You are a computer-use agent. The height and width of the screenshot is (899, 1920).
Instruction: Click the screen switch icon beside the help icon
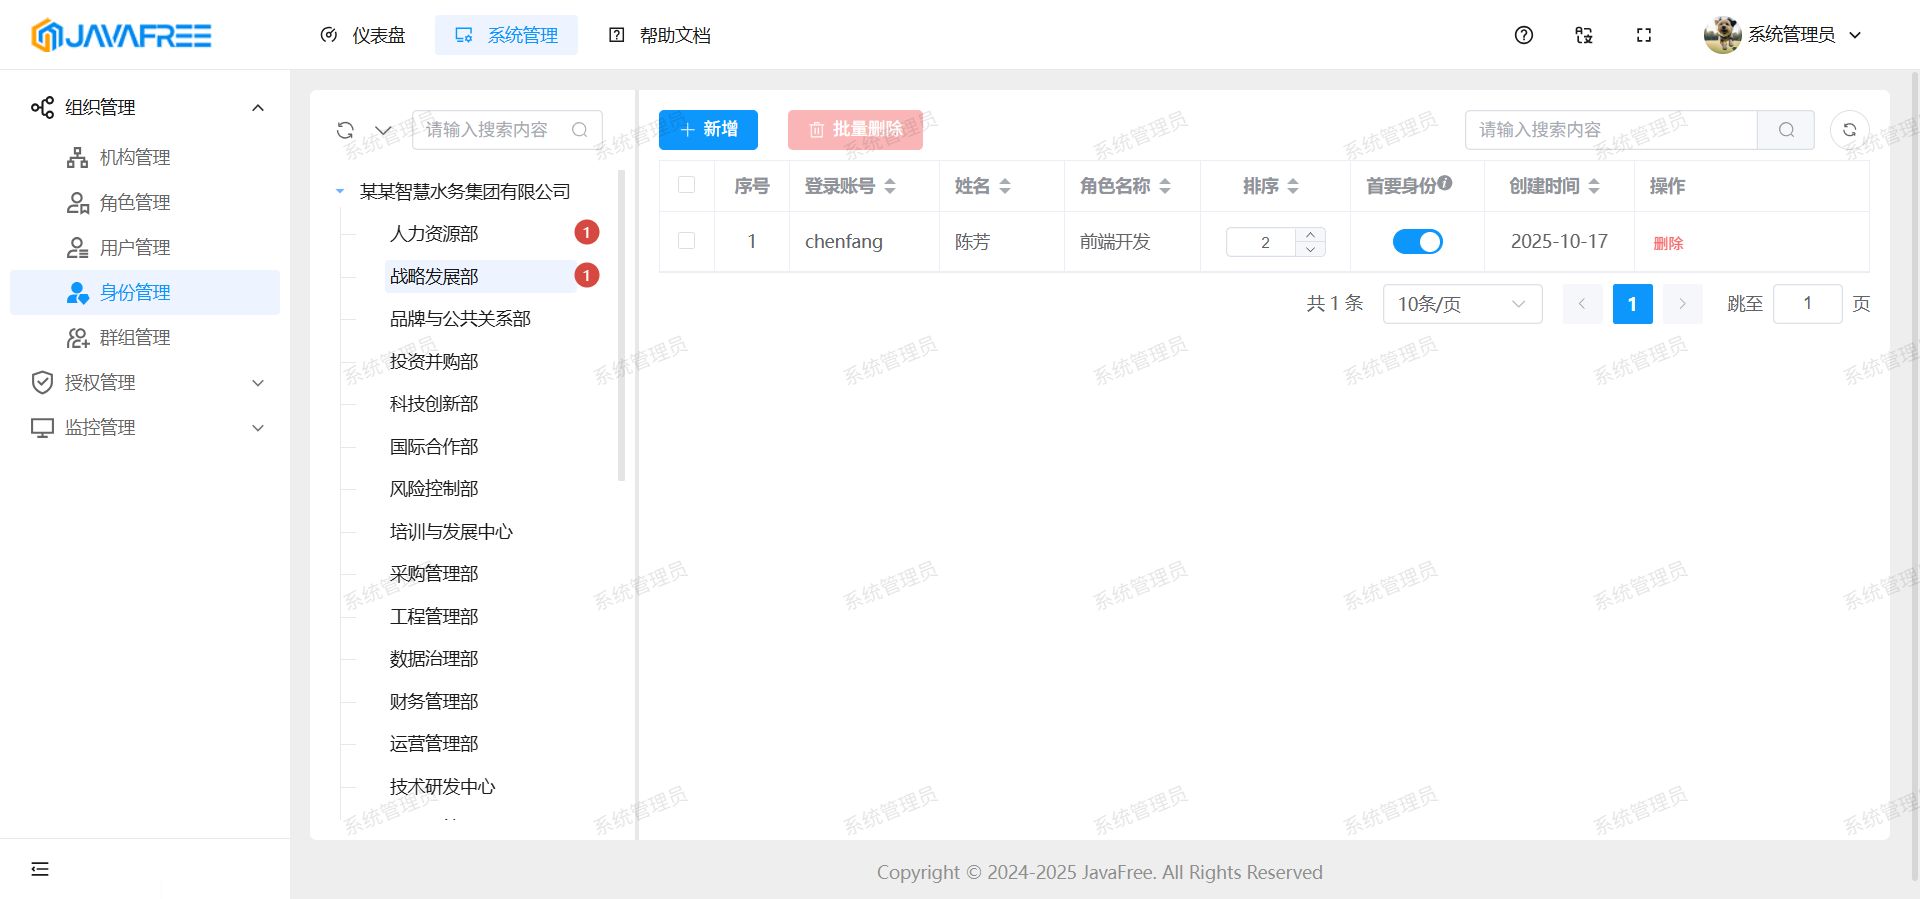pyautogui.click(x=1583, y=35)
